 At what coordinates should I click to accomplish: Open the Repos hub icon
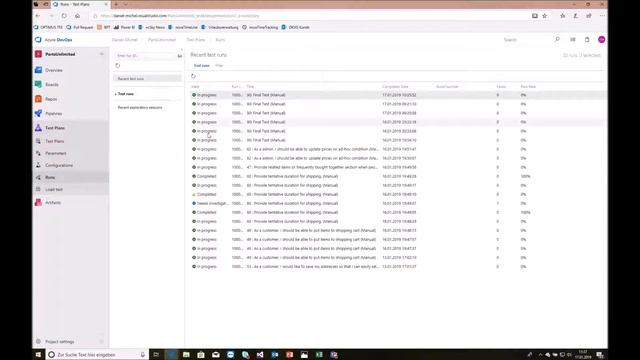click(38, 99)
